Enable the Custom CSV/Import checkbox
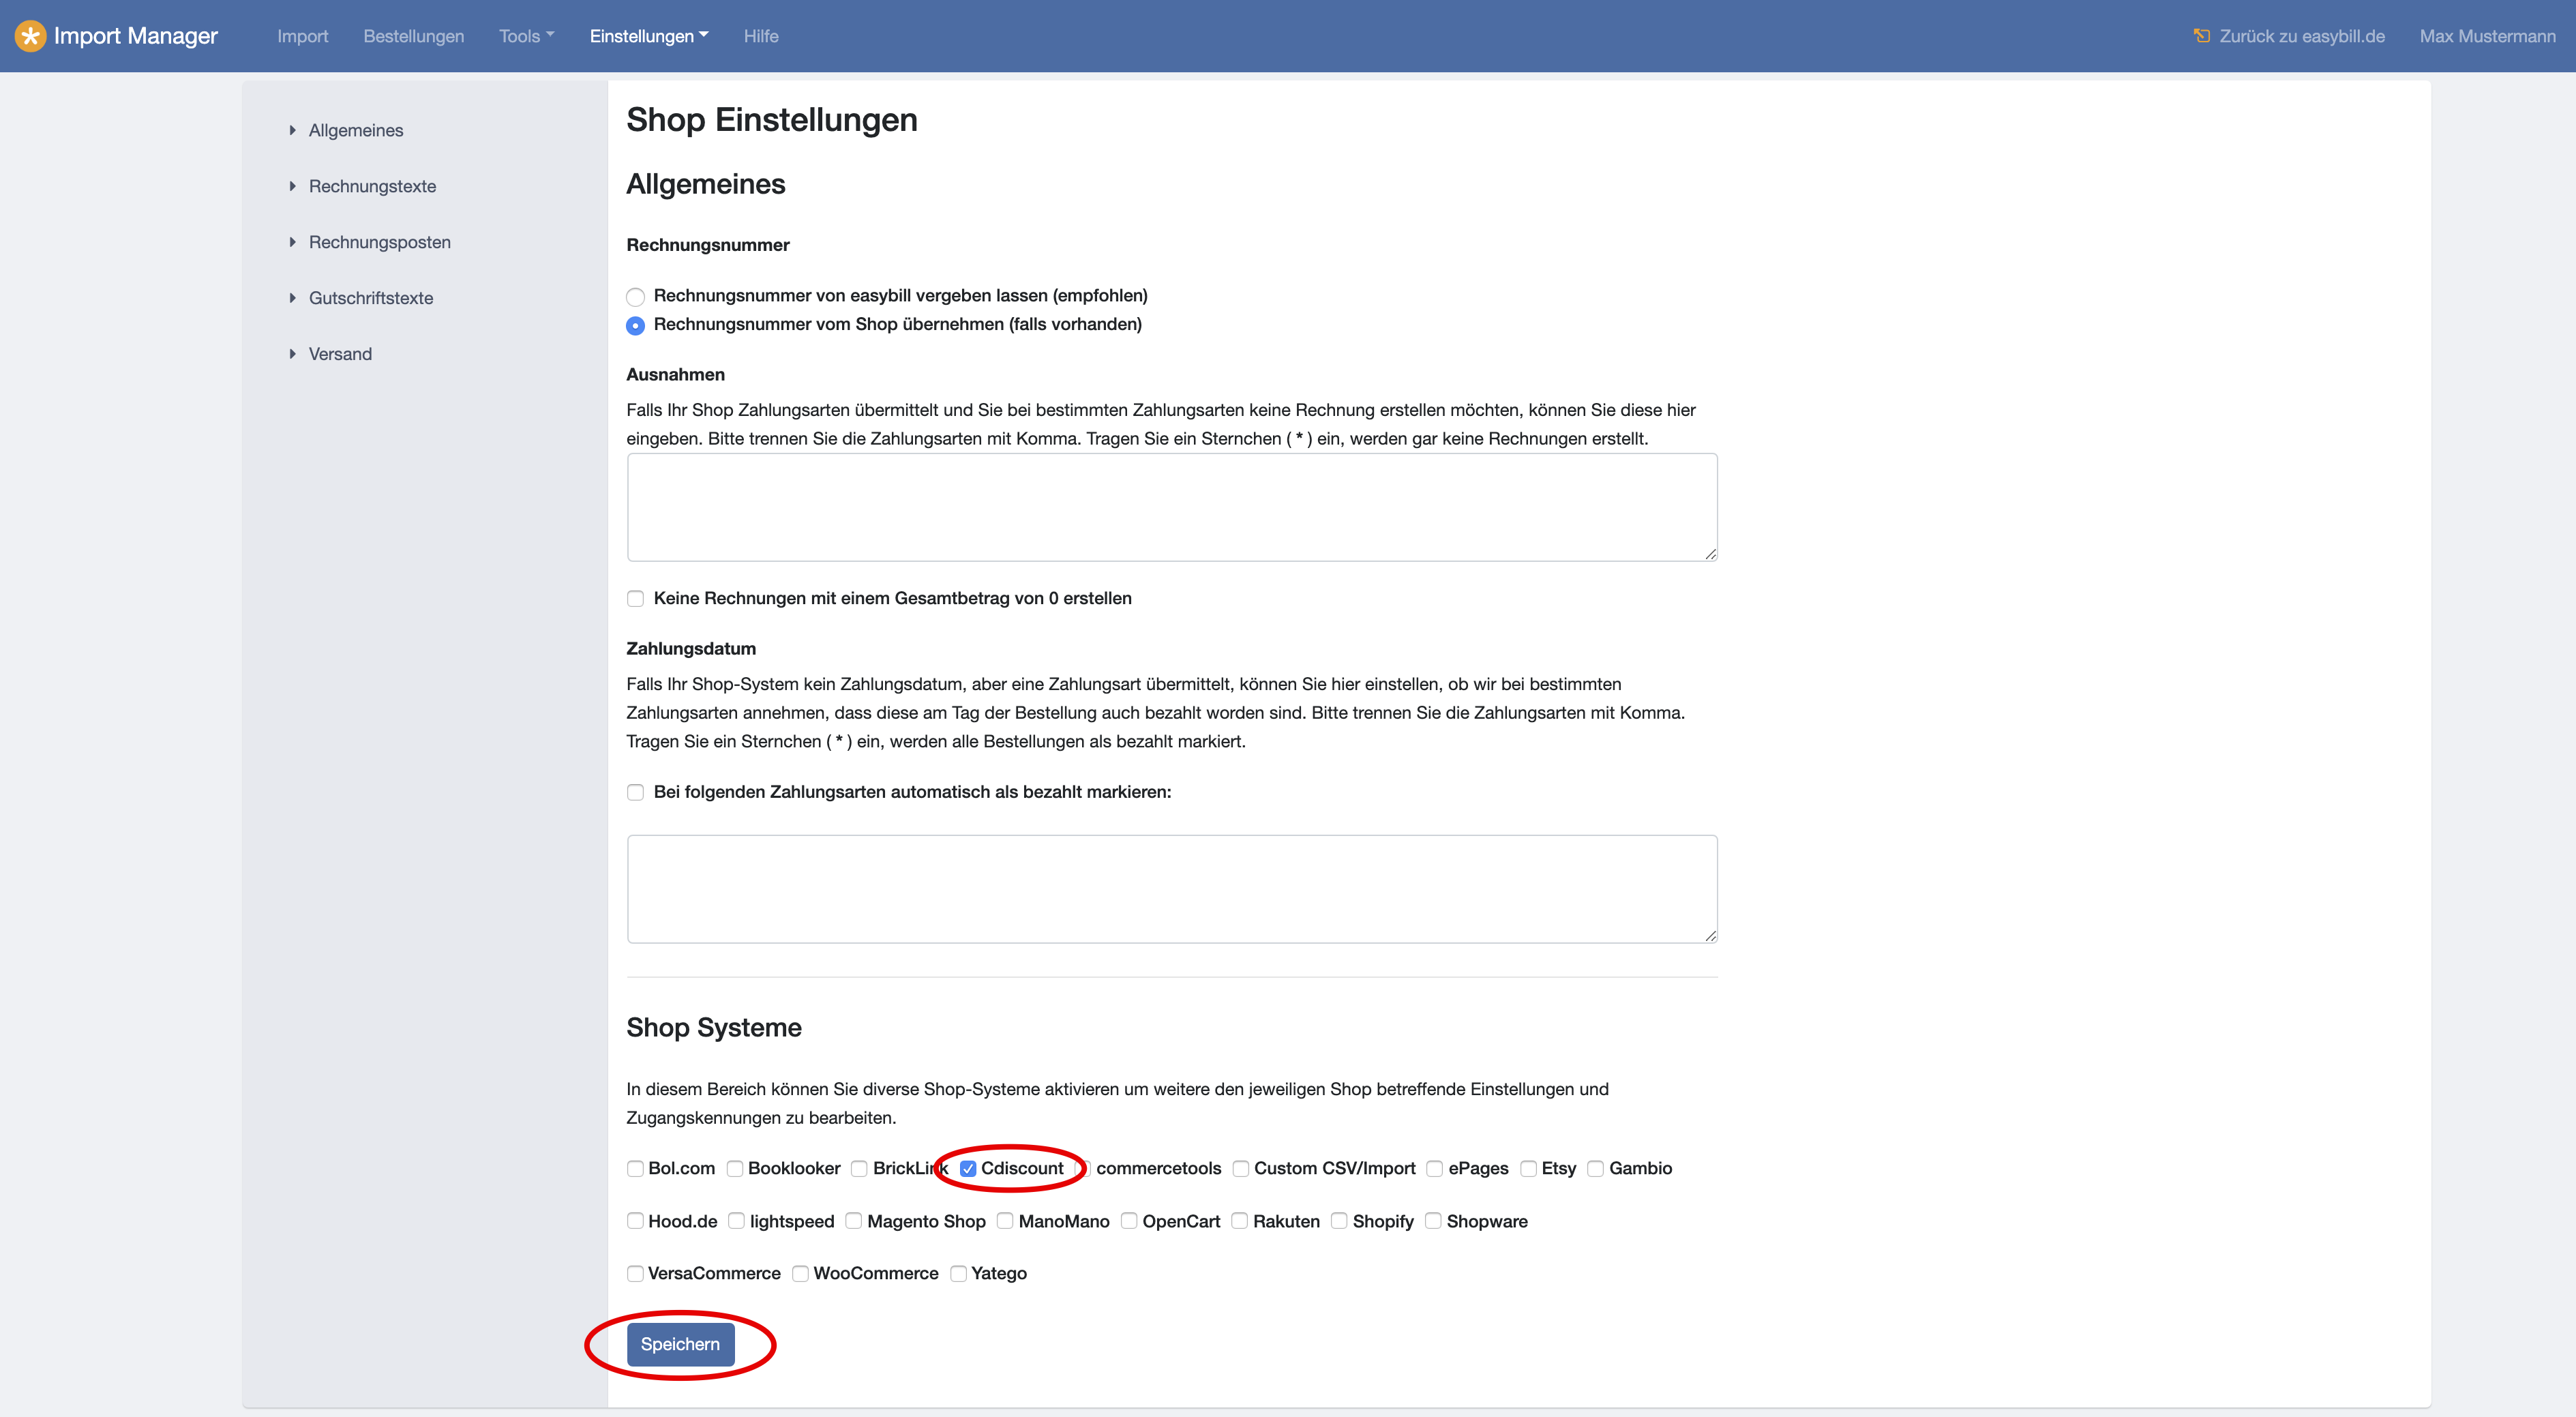 [x=1241, y=1168]
